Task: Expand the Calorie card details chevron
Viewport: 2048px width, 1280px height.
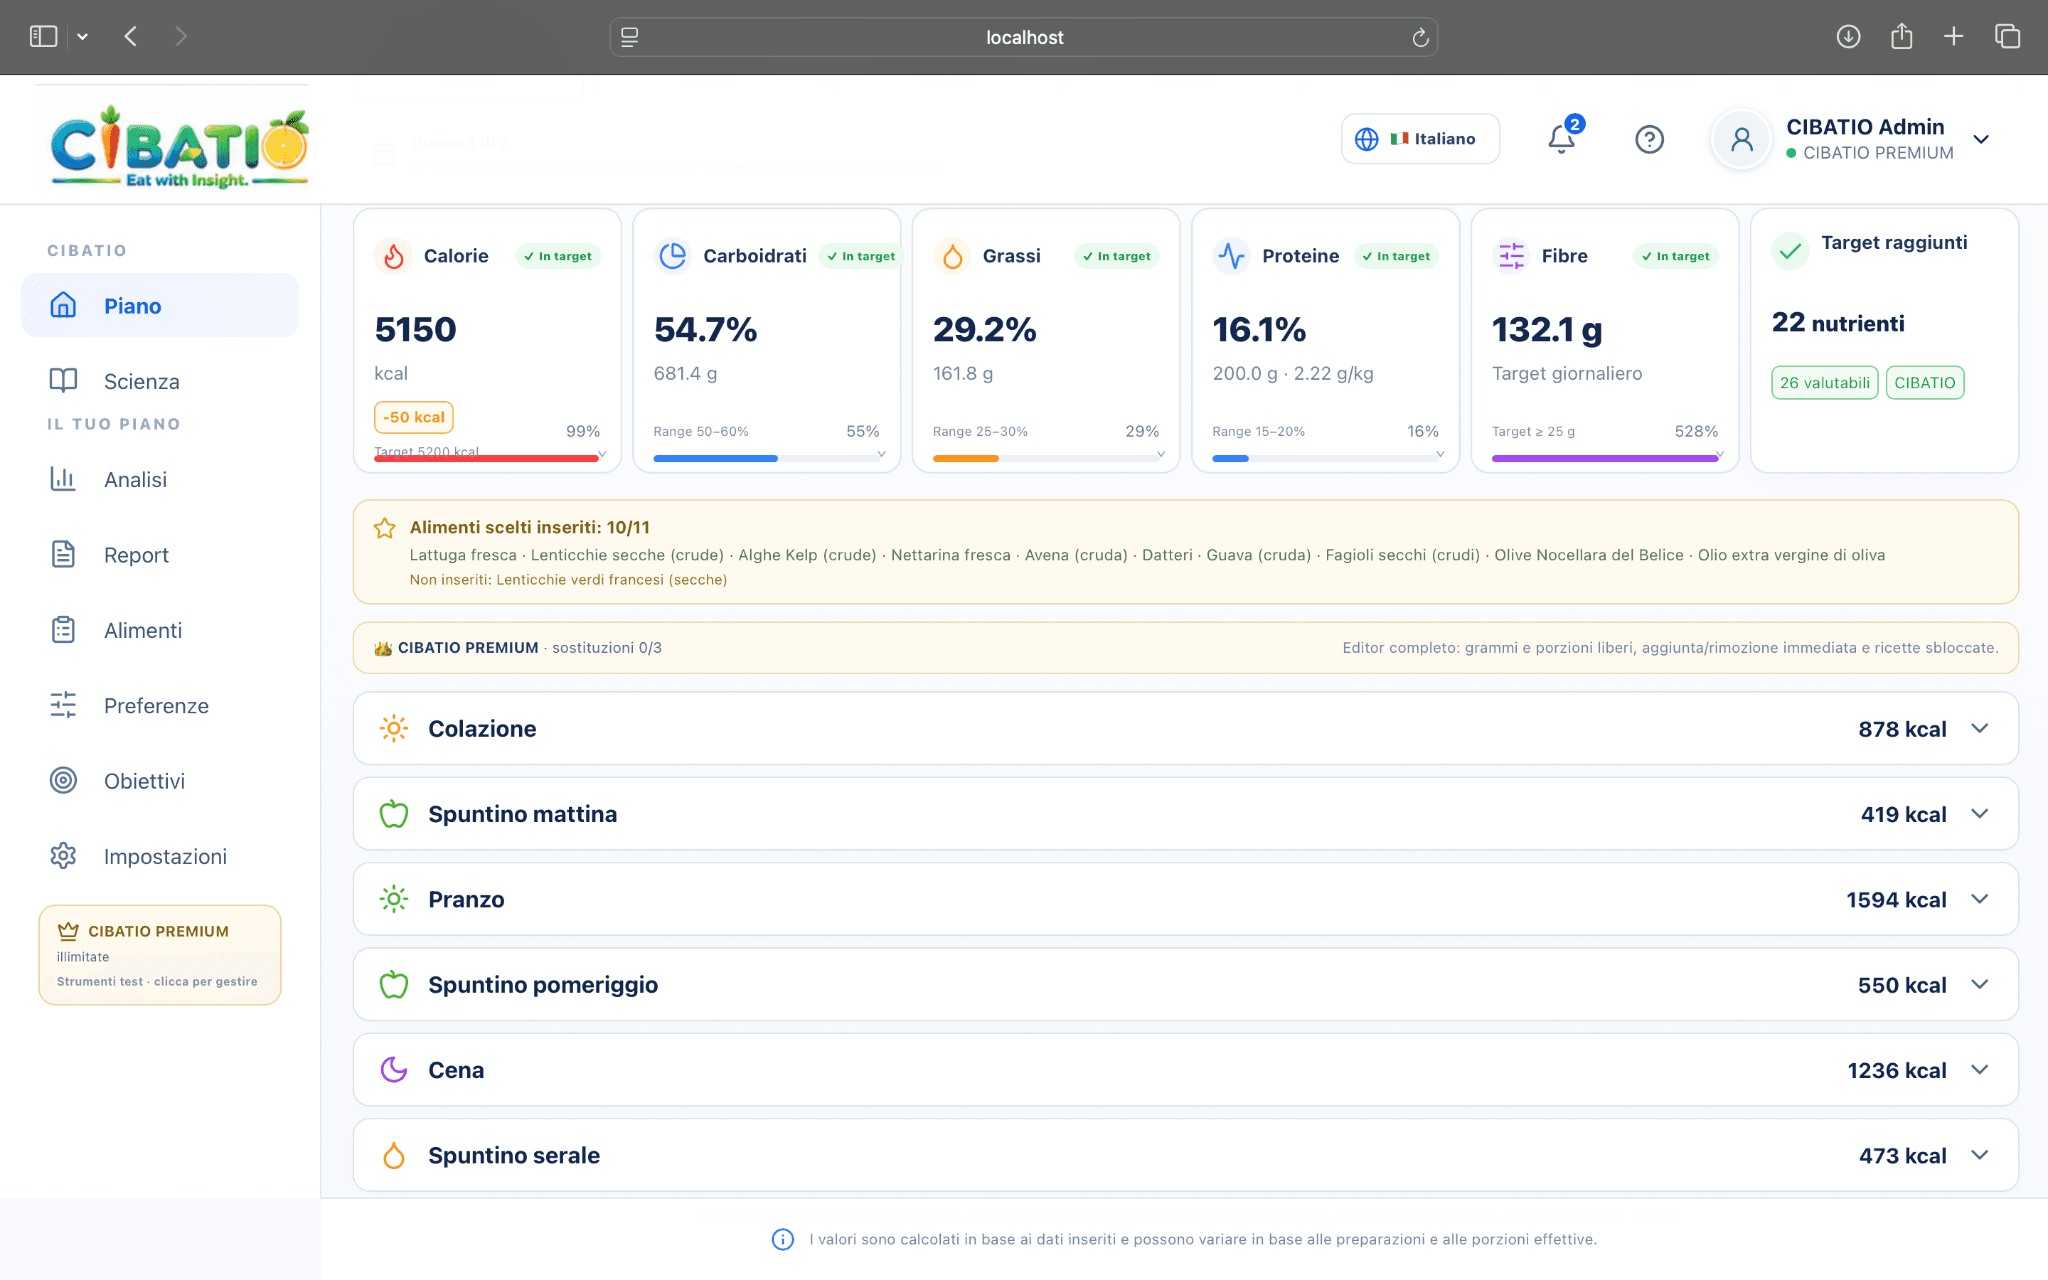Action: click(x=602, y=454)
